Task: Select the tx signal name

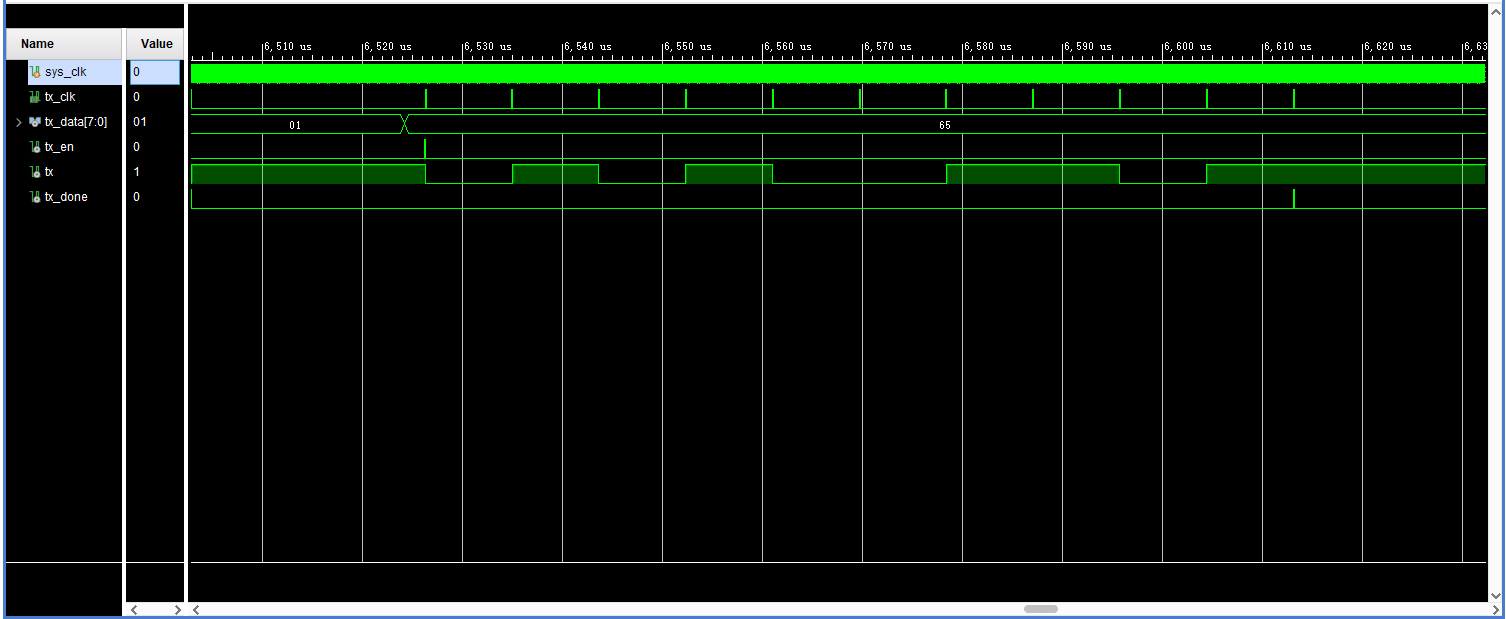Action: point(50,172)
